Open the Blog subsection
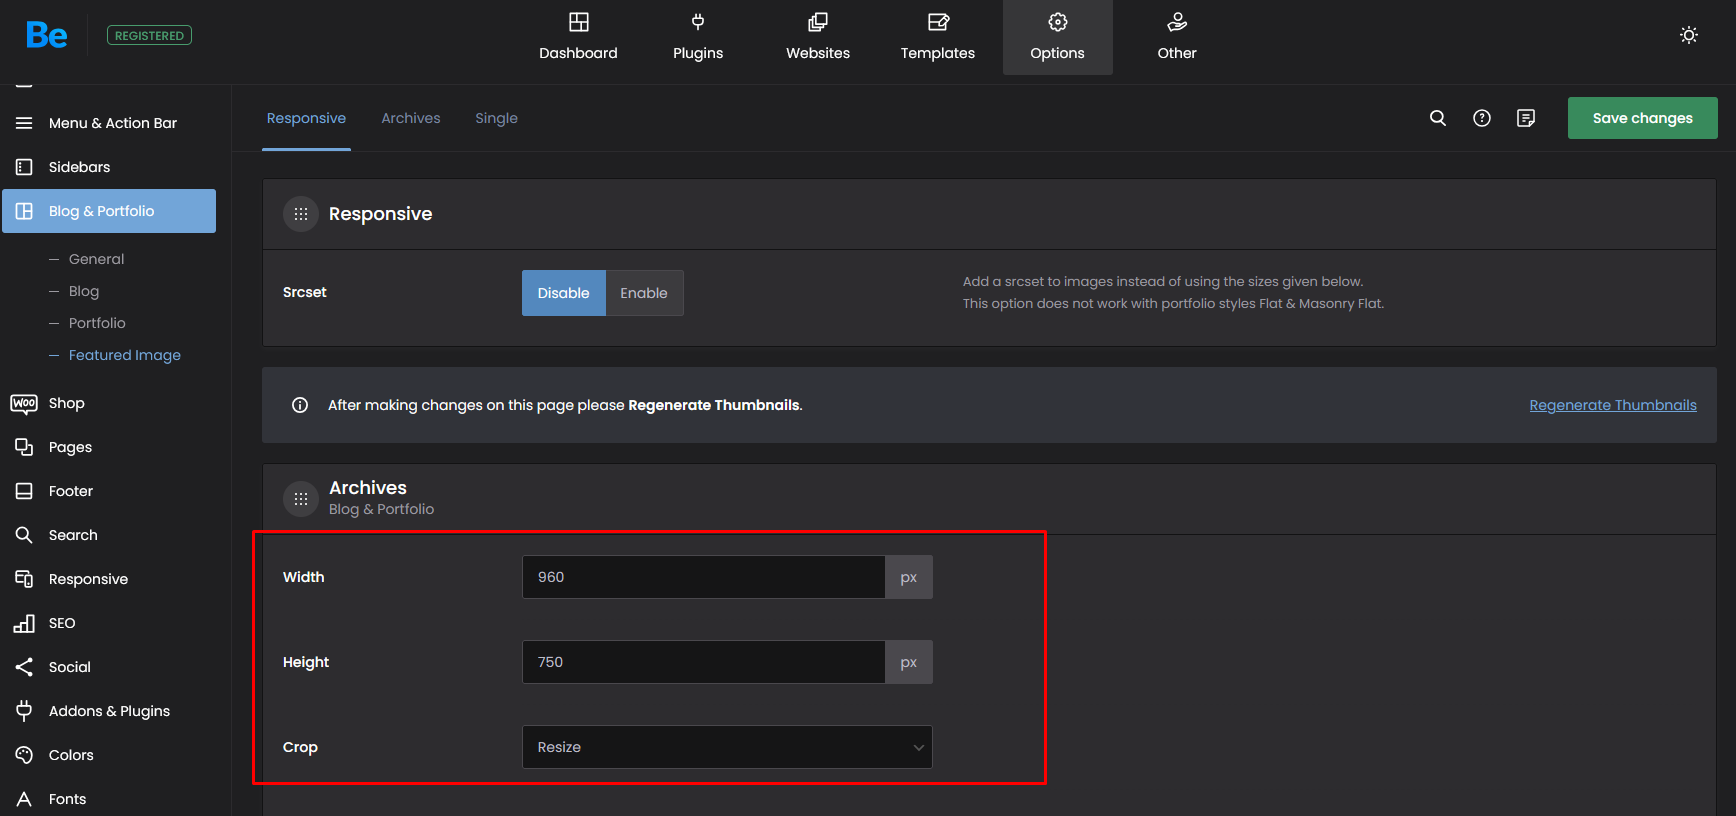The width and height of the screenshot is (1736, 816). [84, 291]
